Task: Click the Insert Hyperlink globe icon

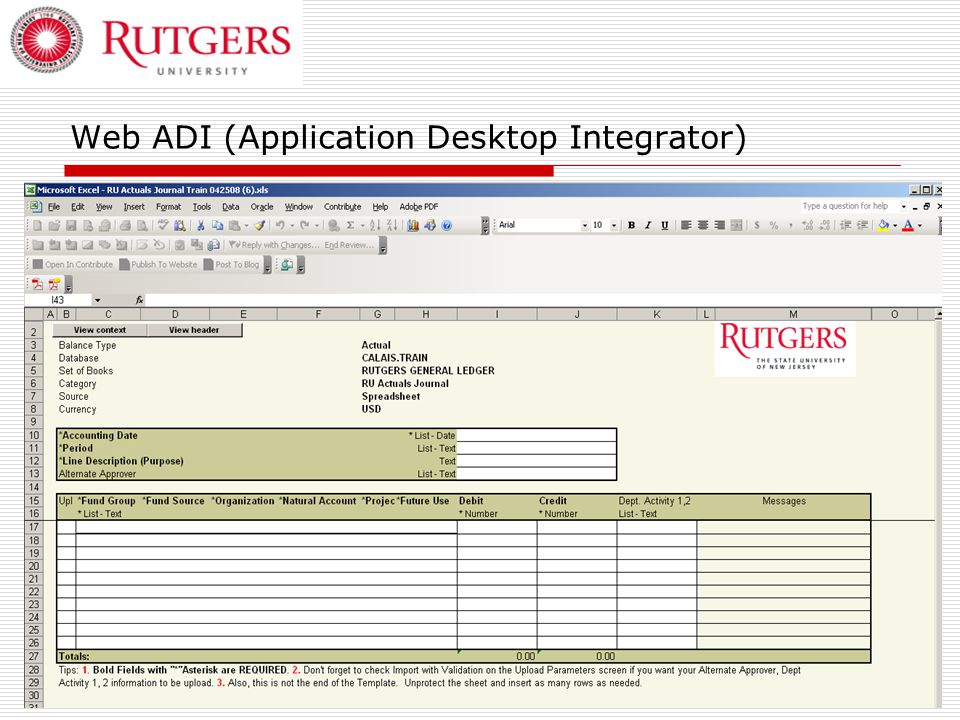Action: coord(334,225)
